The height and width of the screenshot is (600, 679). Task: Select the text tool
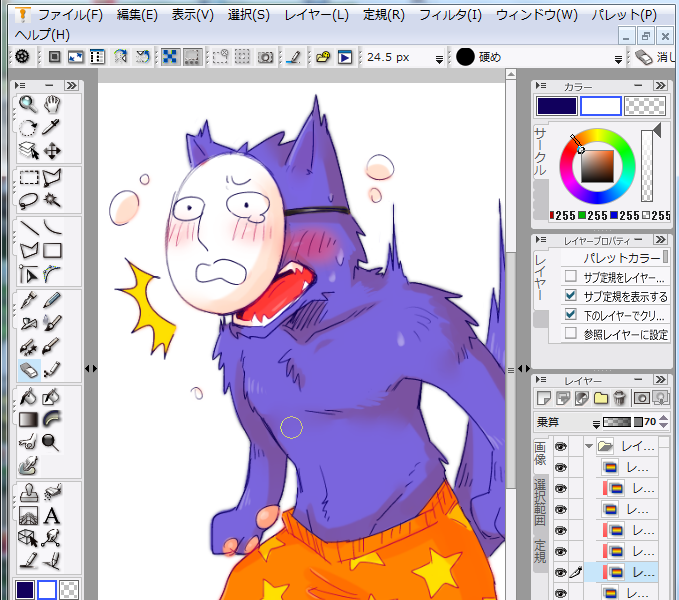52,516
